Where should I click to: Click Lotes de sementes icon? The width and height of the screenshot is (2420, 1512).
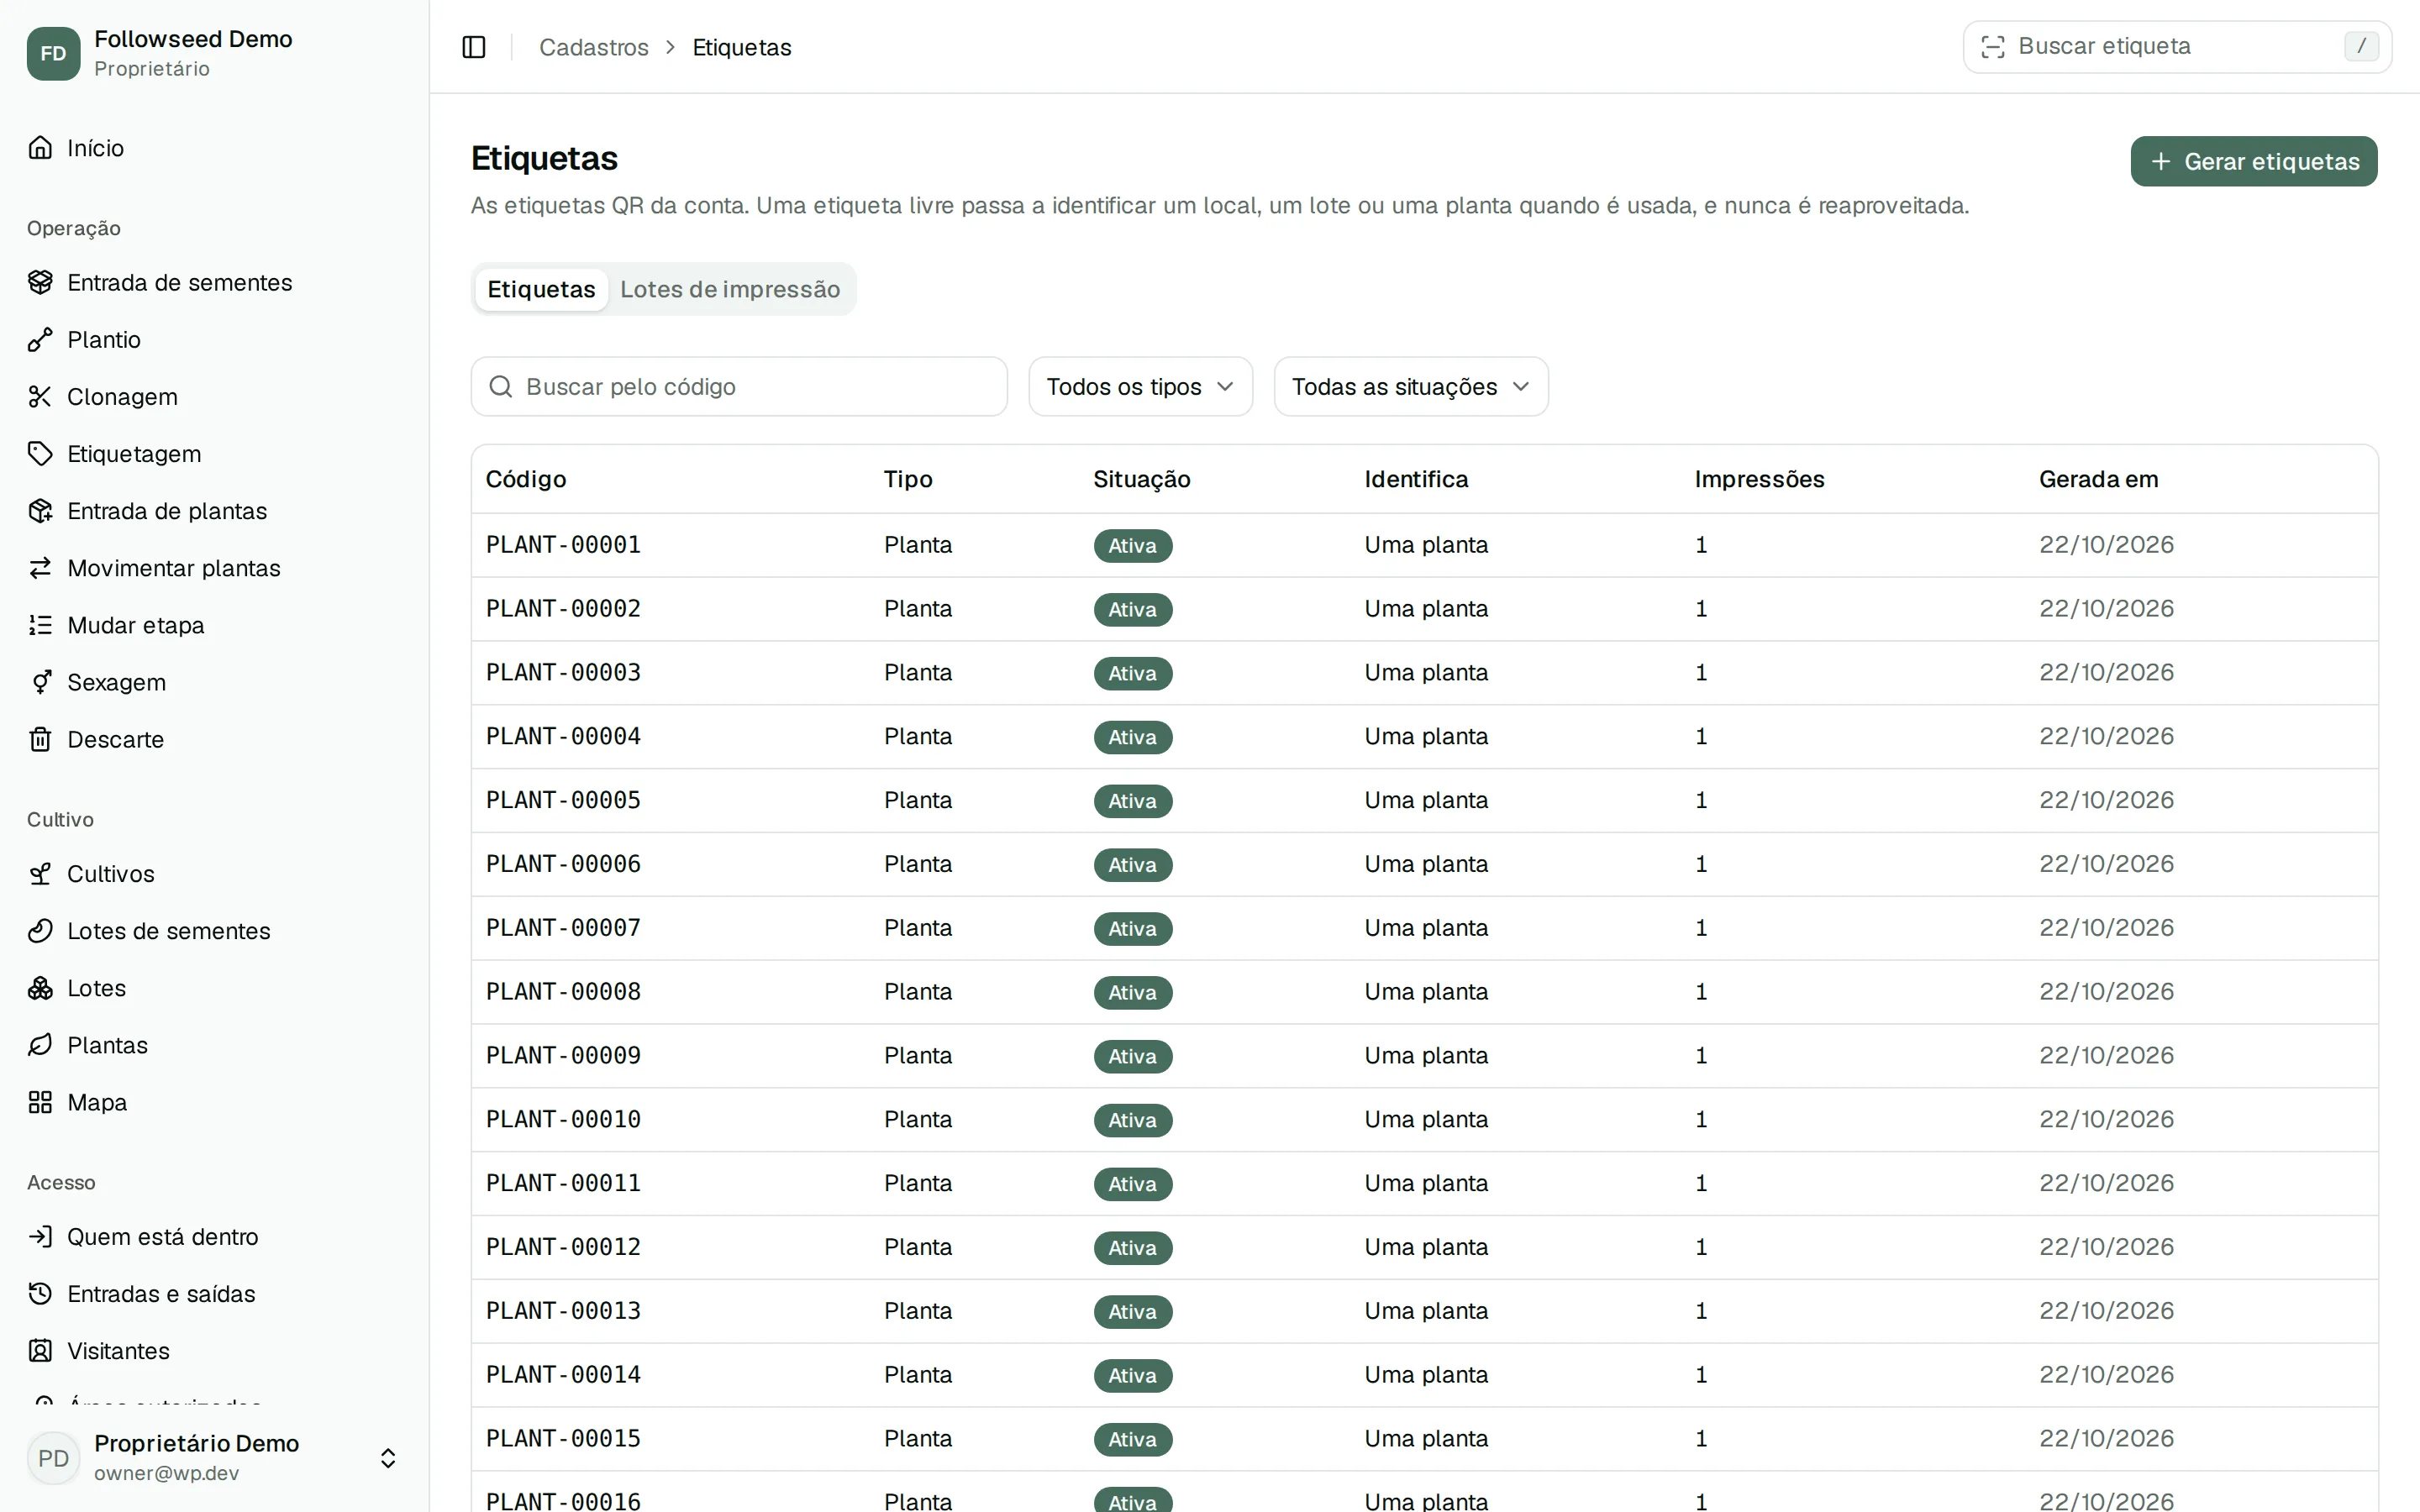tap(40, 931)
